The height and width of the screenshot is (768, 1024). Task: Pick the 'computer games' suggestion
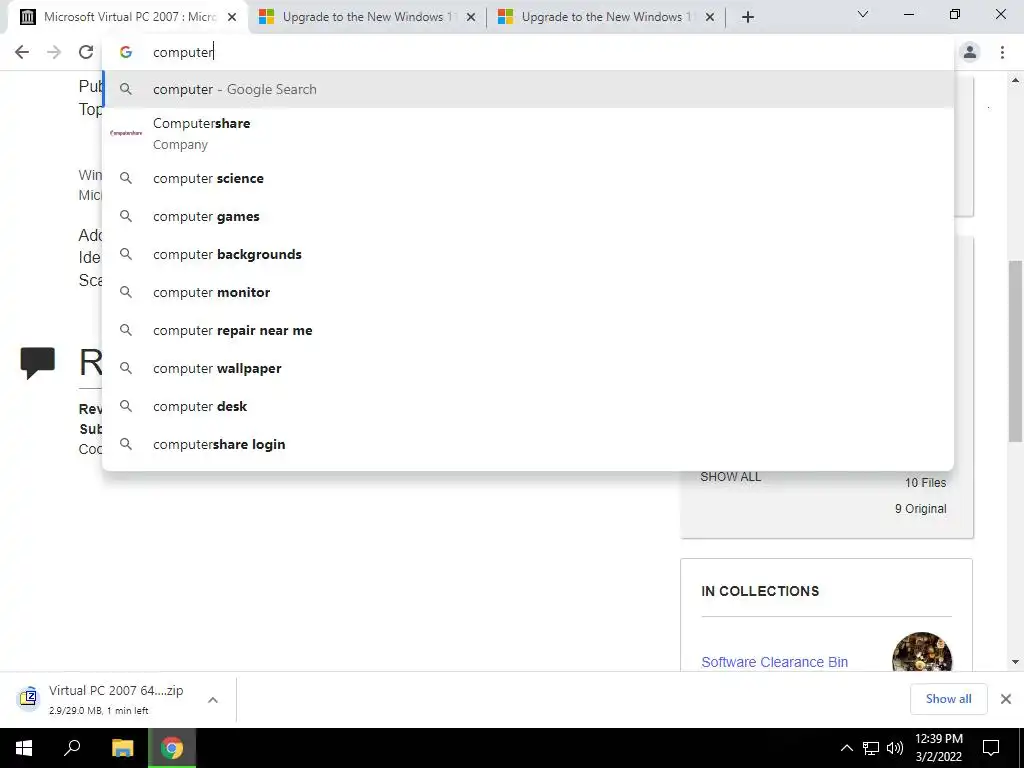click(x=528, y=216)
